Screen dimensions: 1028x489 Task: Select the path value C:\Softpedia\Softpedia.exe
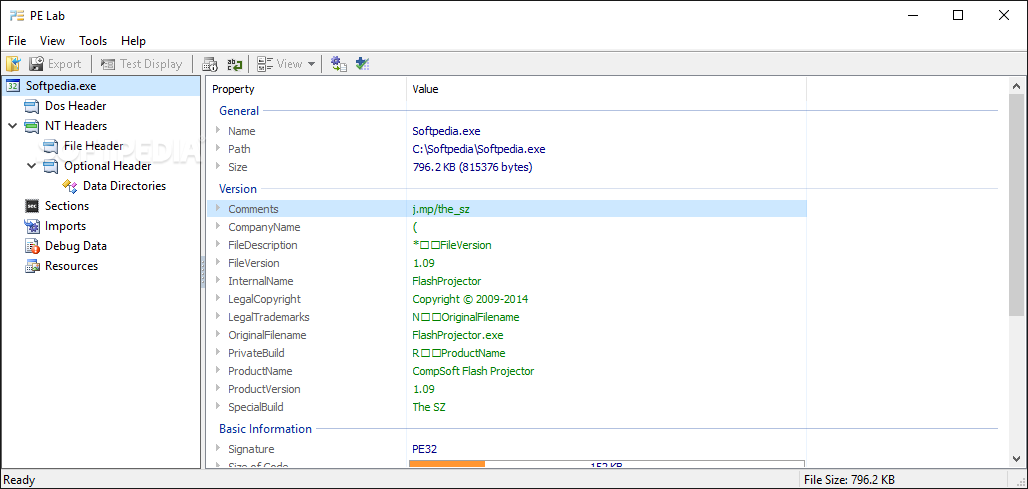pyautogui.click(x=479, y=149)
